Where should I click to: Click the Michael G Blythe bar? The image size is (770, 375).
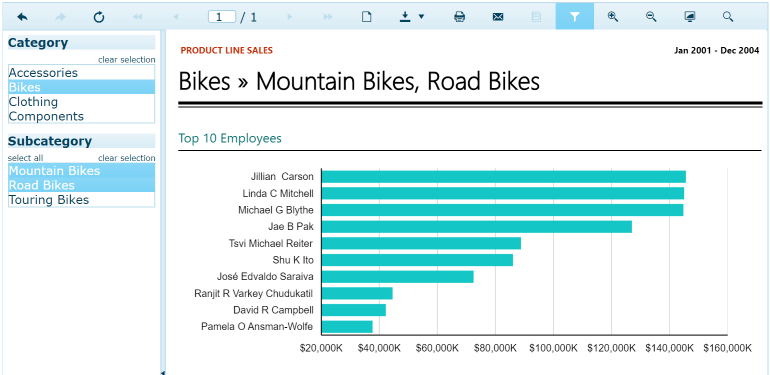click(x=502, y=210)
